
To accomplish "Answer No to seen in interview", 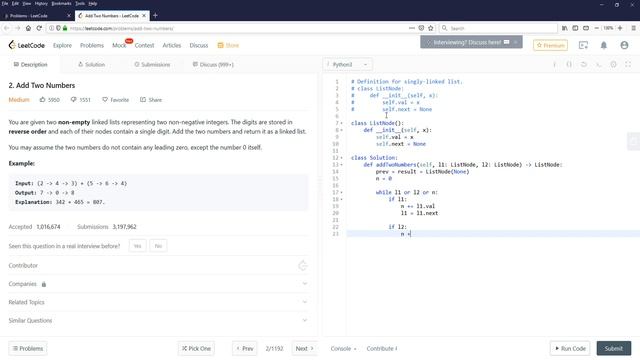I will pyautogui.click(x=158, y=246).
